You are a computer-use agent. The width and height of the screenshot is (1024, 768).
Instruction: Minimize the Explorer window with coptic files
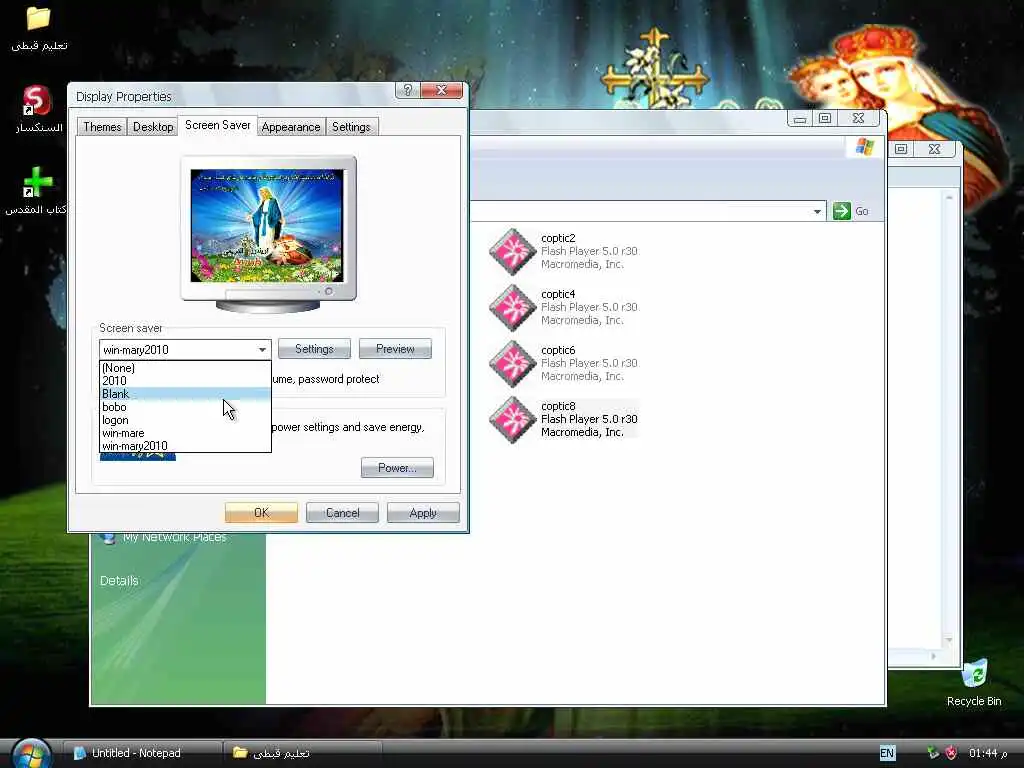[799, 119]
